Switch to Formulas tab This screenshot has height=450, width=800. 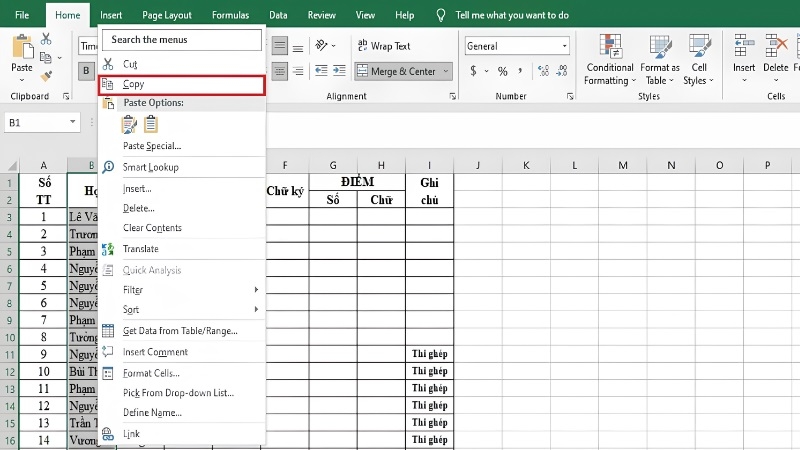click(231, 15)
